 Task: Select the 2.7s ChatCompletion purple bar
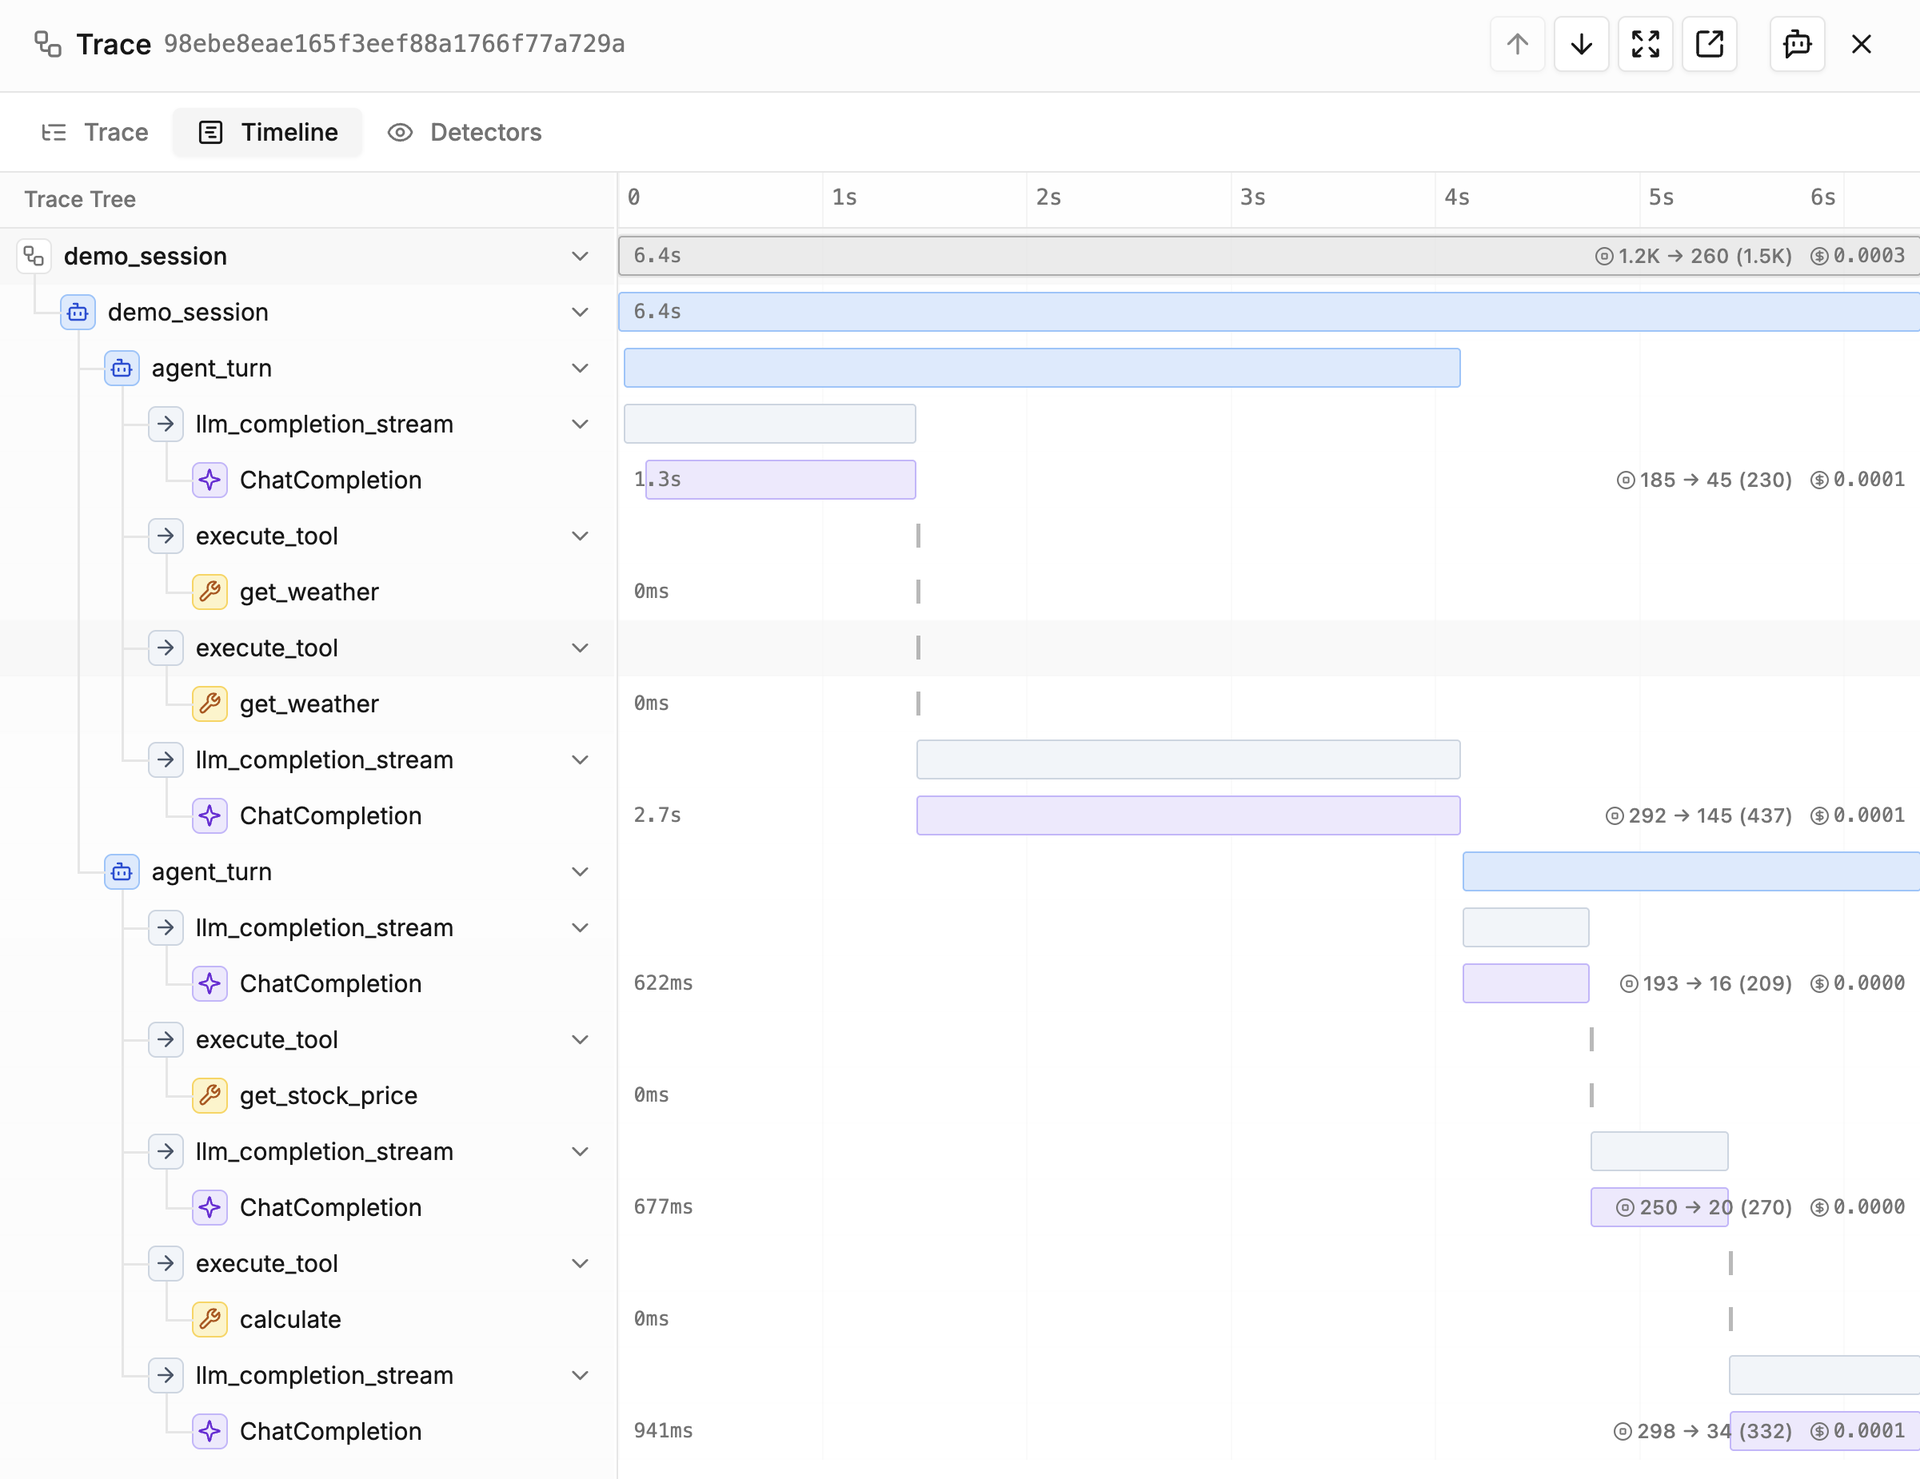pyautogui.click(x=1188, y=815)
